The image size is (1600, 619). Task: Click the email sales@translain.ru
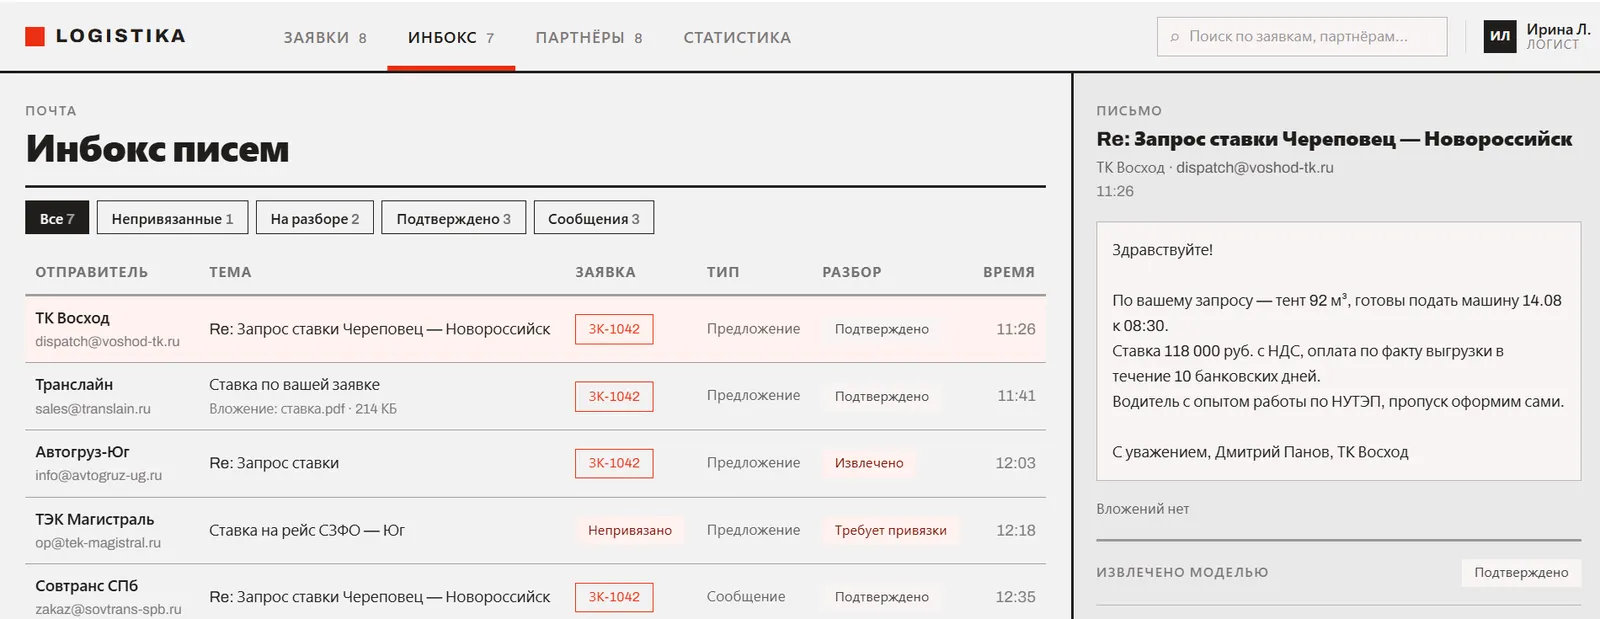[x=93, y=409]
